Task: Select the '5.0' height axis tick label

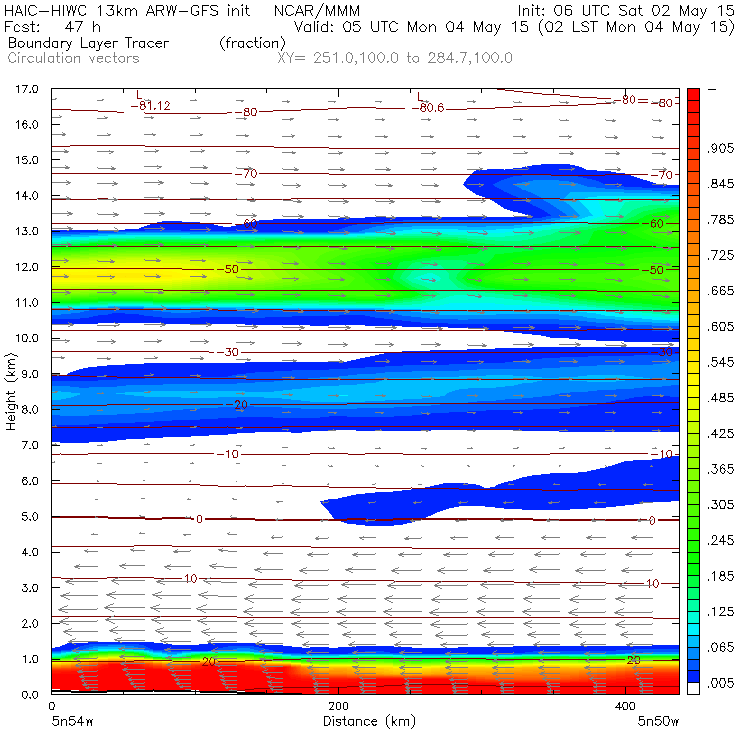Action: [30, 517]
